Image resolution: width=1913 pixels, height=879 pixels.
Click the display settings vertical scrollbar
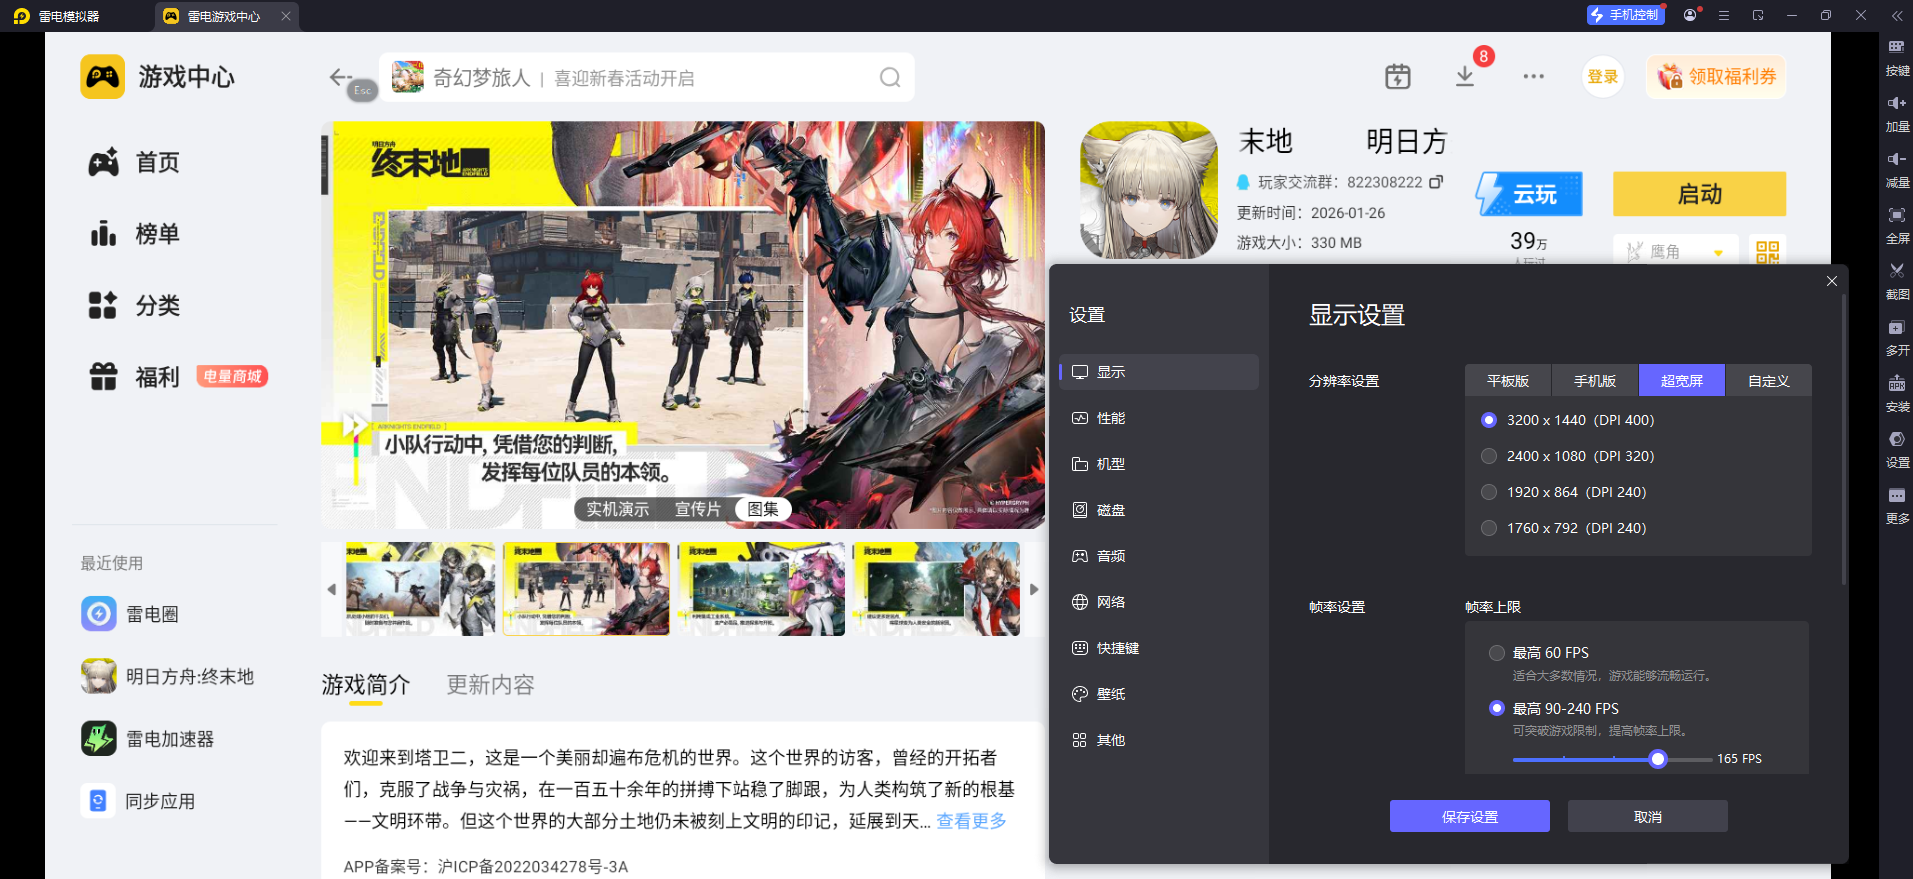(x=1843, y=440)
